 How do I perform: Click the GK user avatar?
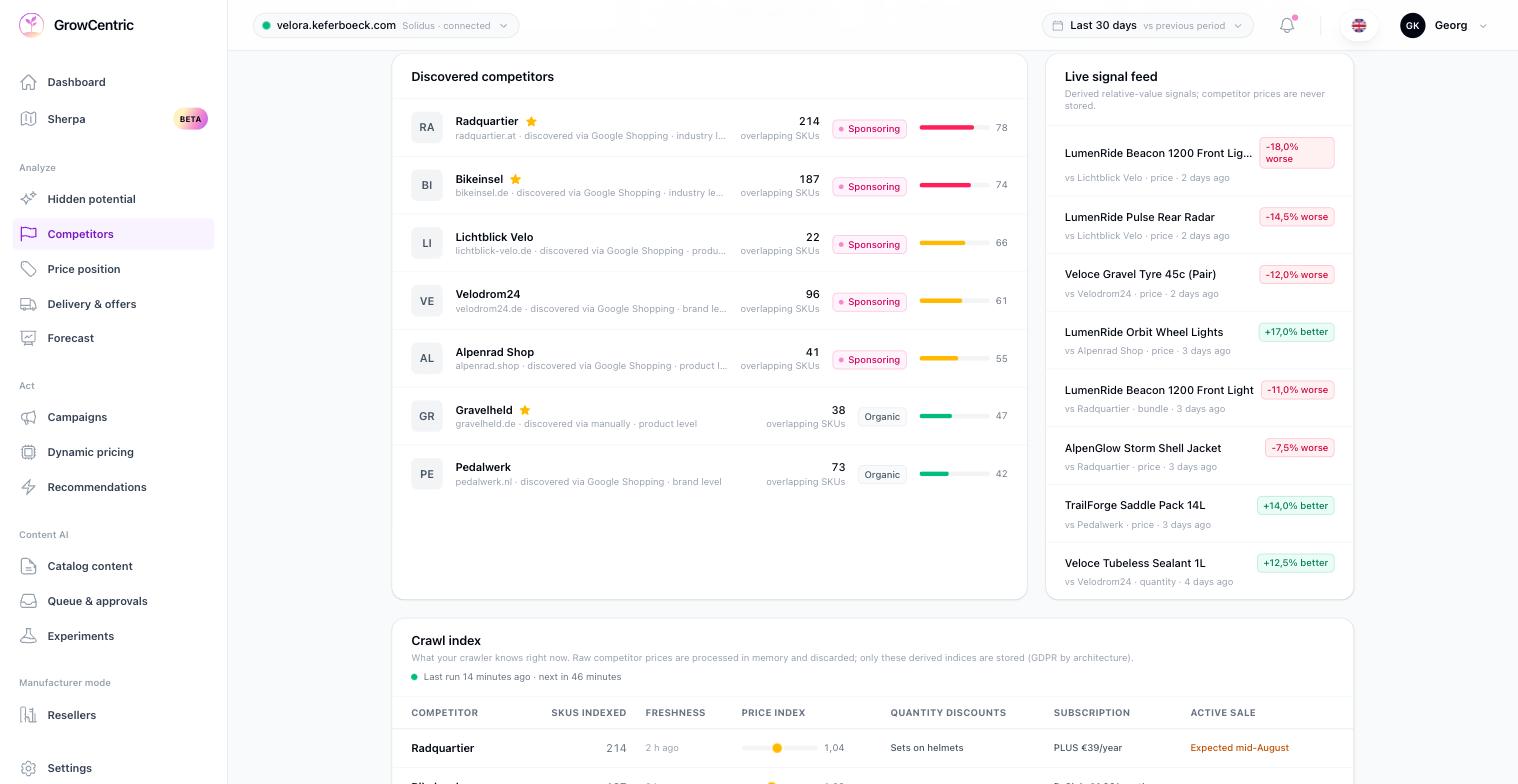click(1412, 26)
